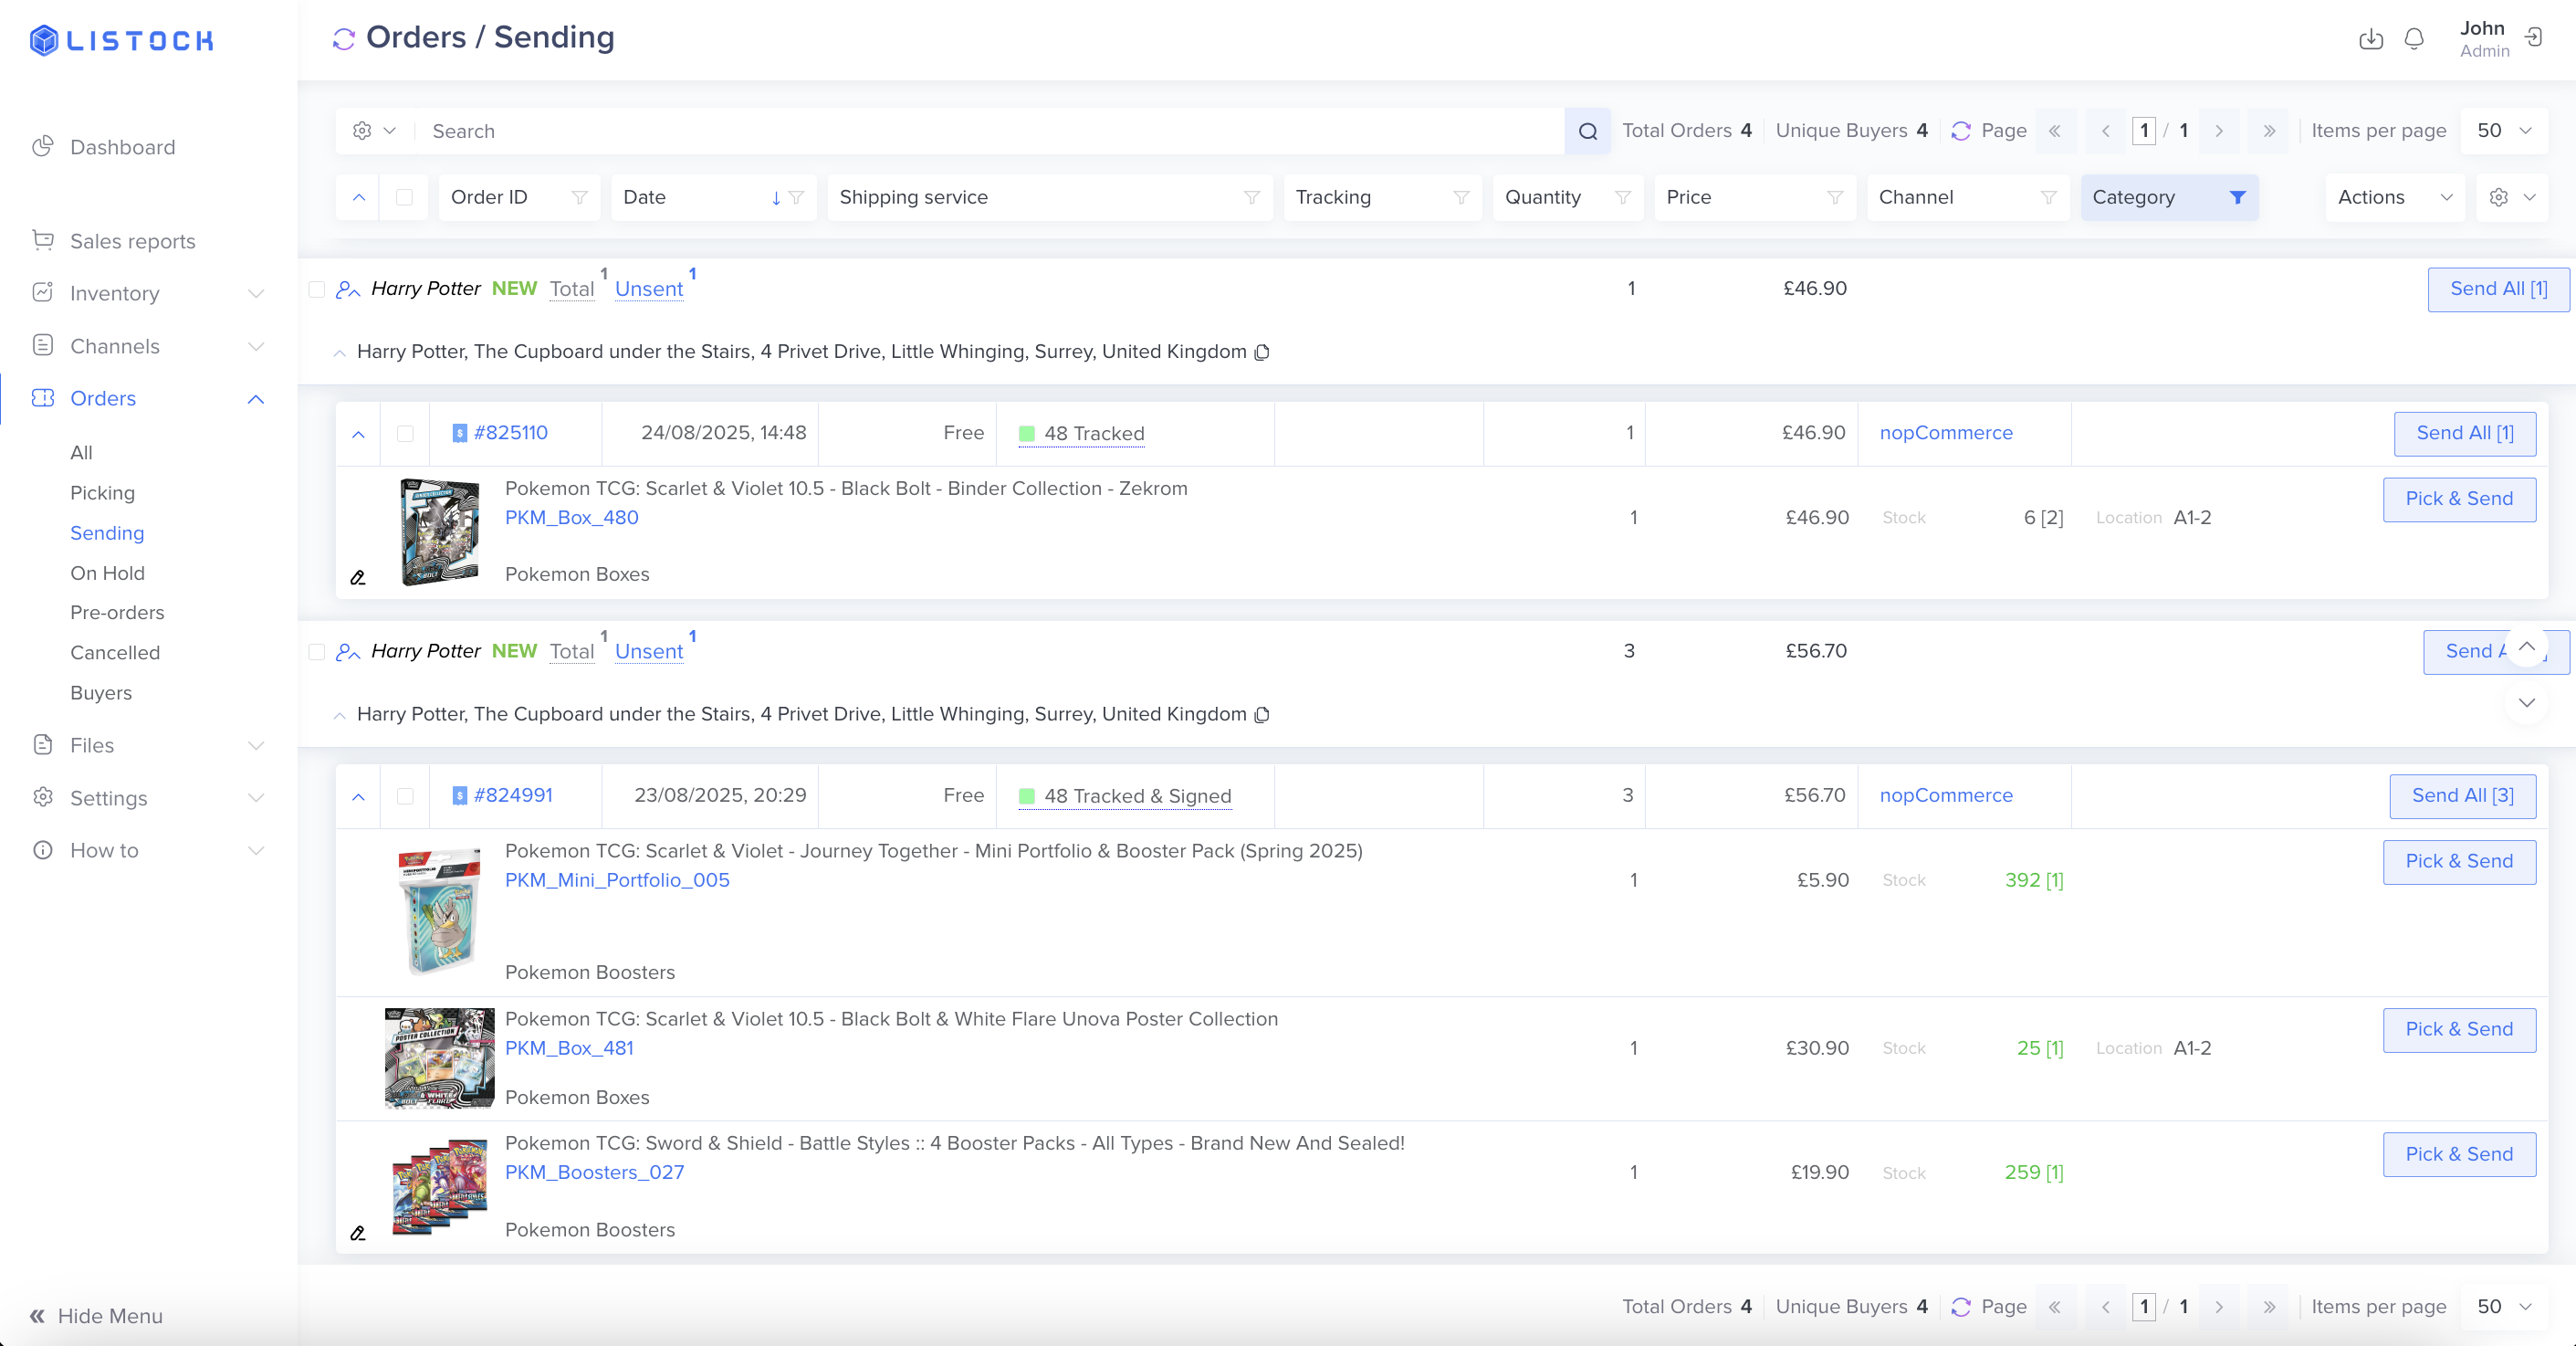This screenshot has height=1346, width=2576.
Task: Click the refresh icon next to Page
Action: (x=1960, y=131)
